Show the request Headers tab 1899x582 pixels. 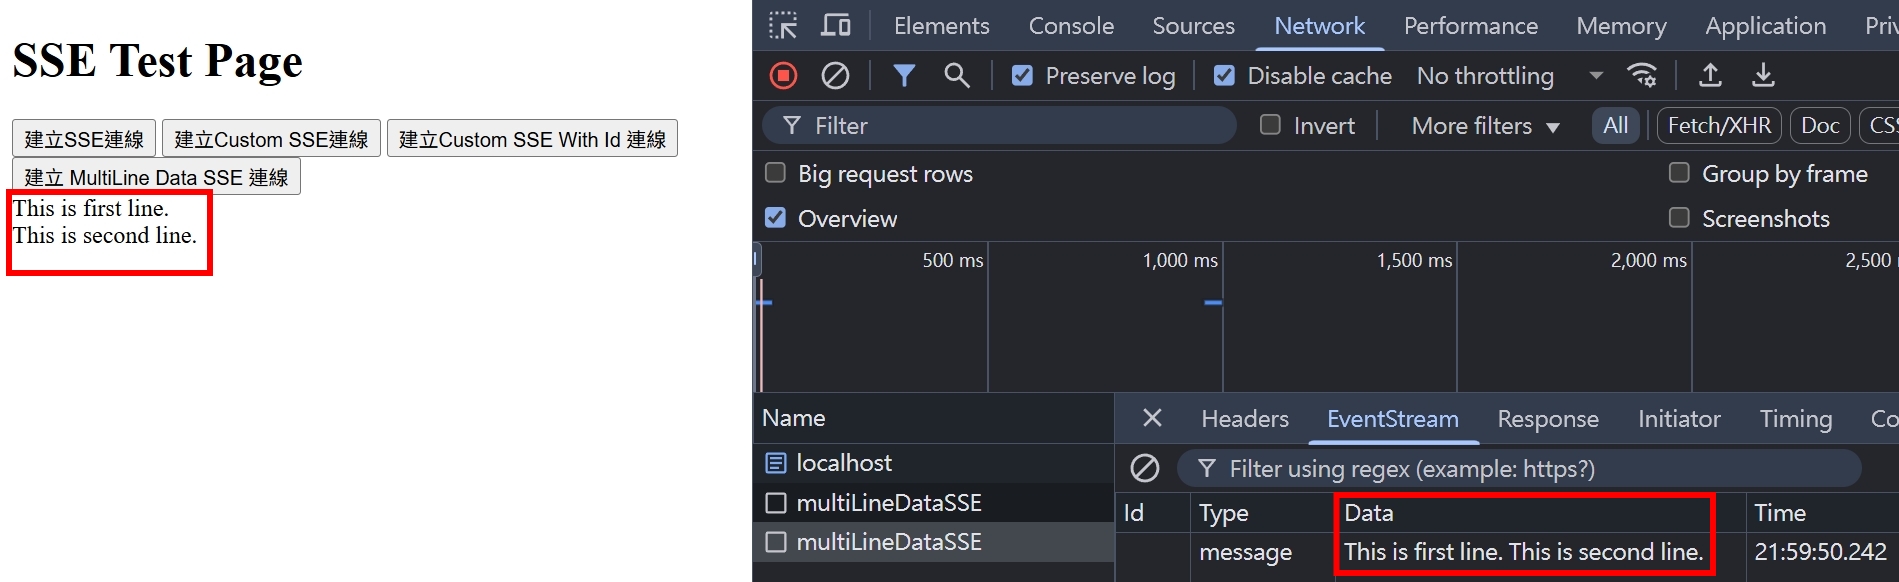point(1245,419)
